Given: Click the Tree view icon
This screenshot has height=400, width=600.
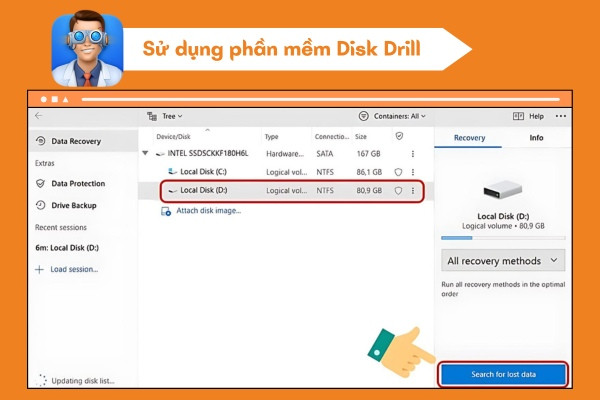Looking at the screenshot, I should tap(152, 116).
